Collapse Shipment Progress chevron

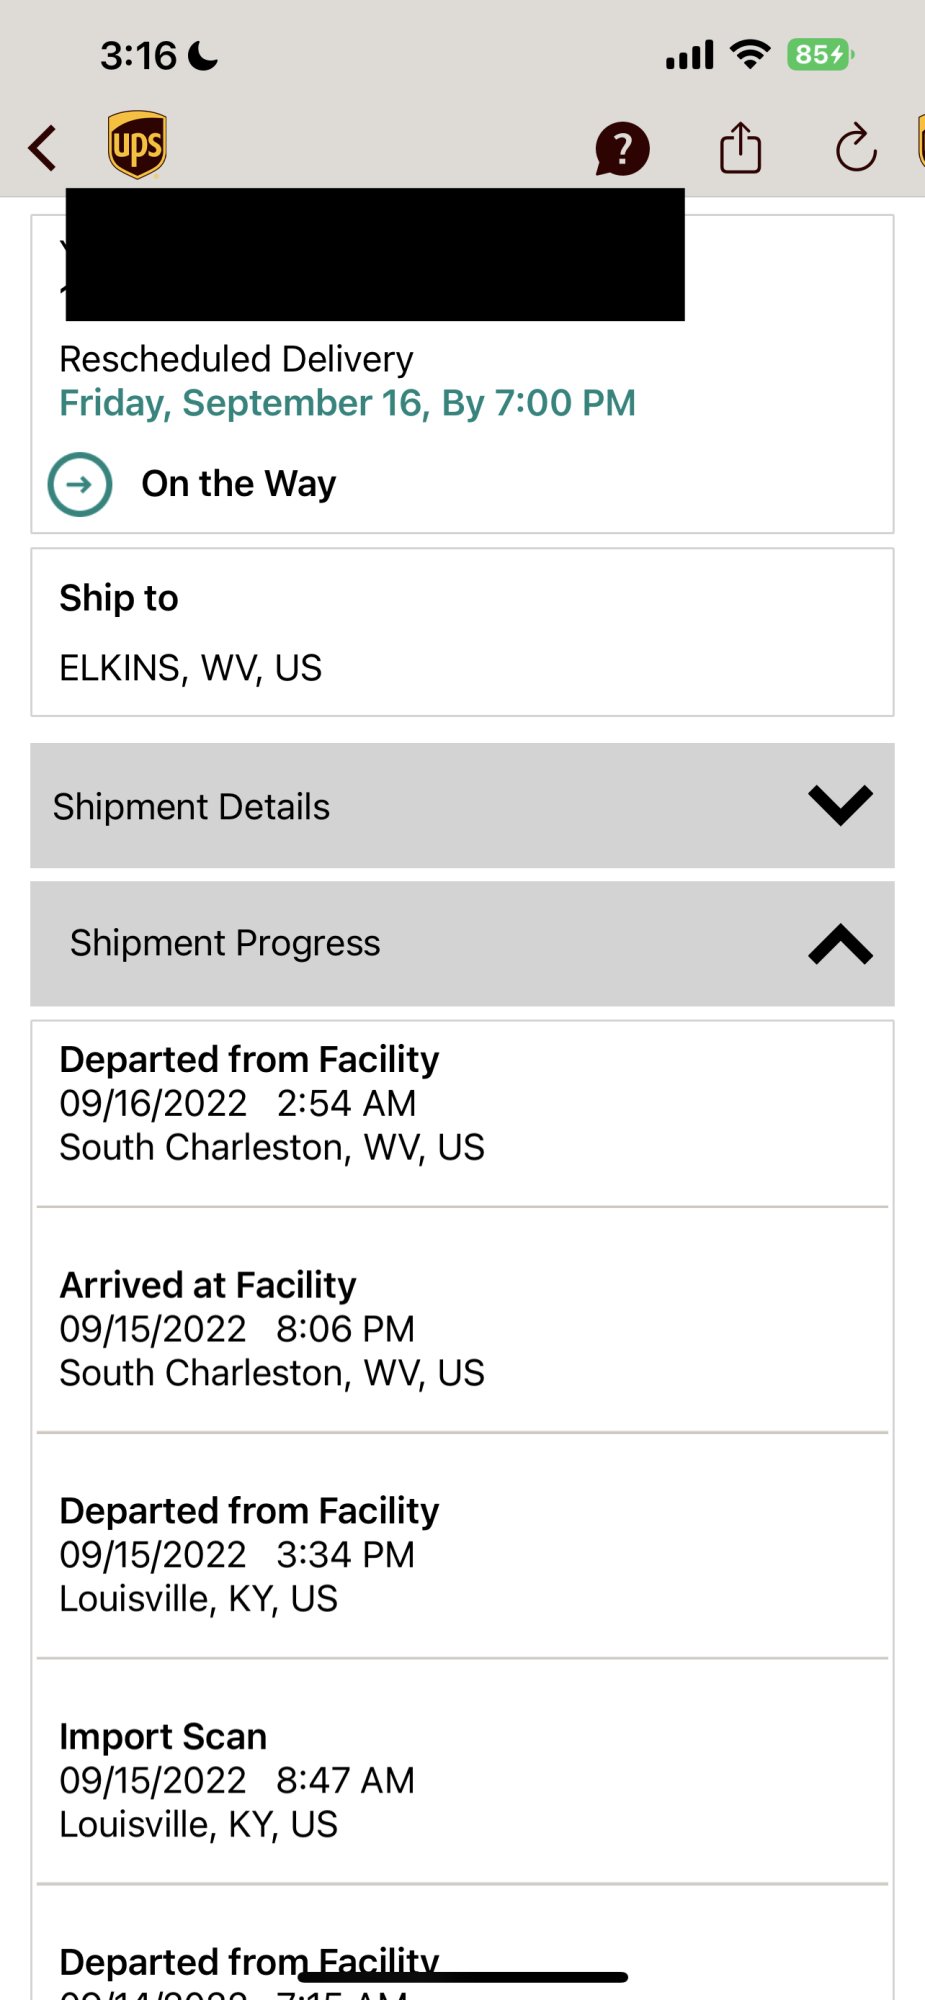coord(840,944)
